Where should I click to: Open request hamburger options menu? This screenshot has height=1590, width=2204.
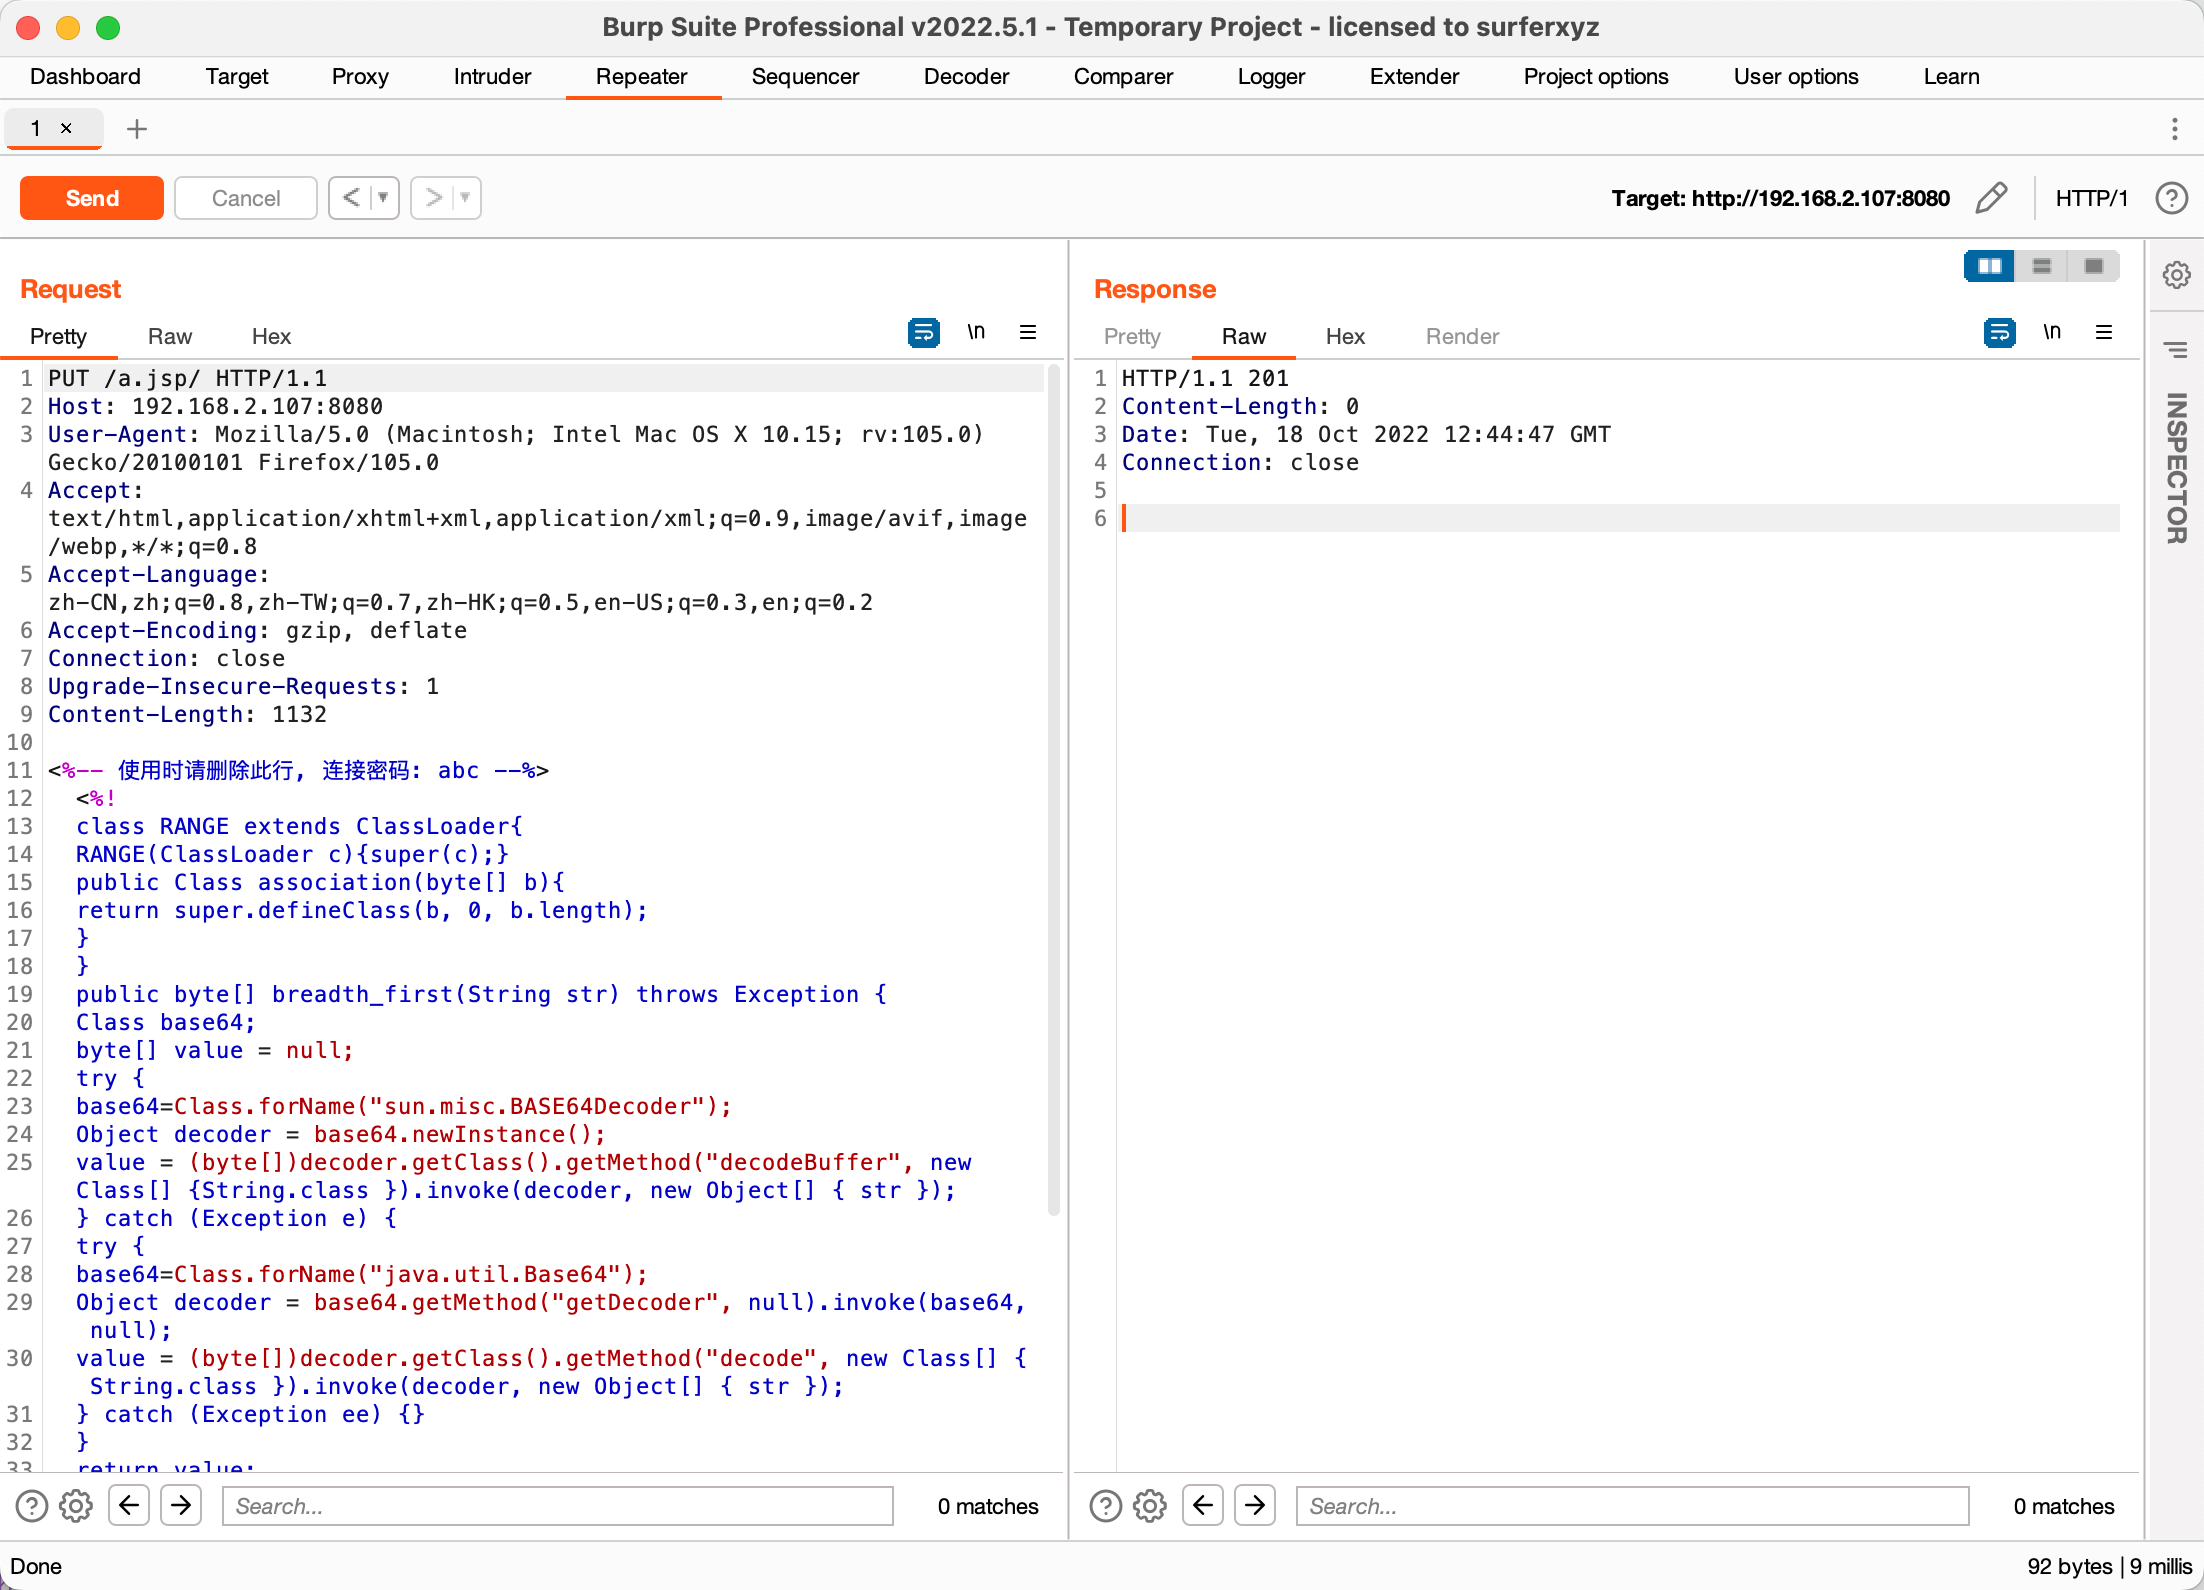pos(1028,333)
